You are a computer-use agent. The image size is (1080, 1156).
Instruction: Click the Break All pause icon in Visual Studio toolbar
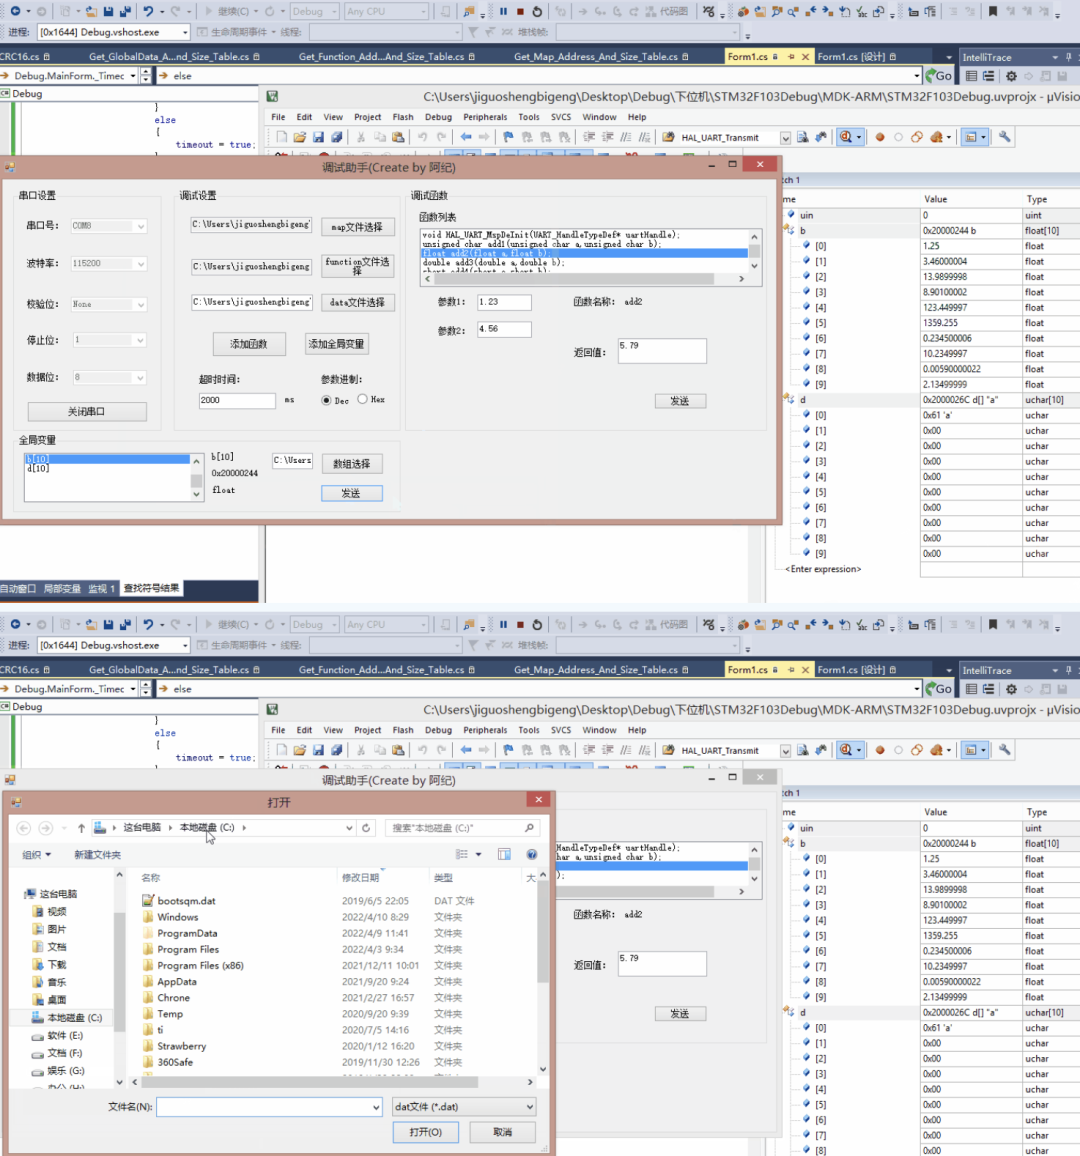pos(504,11)
